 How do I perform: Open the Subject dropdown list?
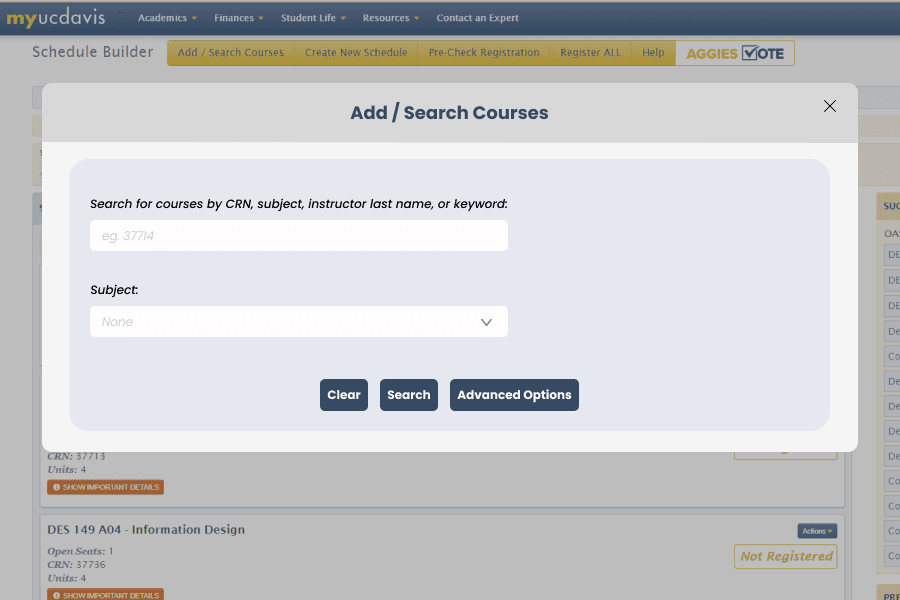click(298, 322)
